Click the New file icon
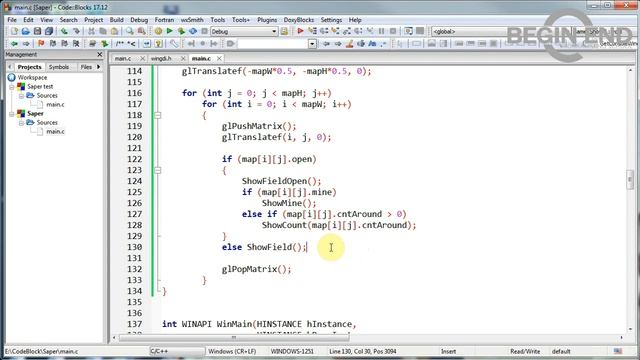 coord(14,31)
